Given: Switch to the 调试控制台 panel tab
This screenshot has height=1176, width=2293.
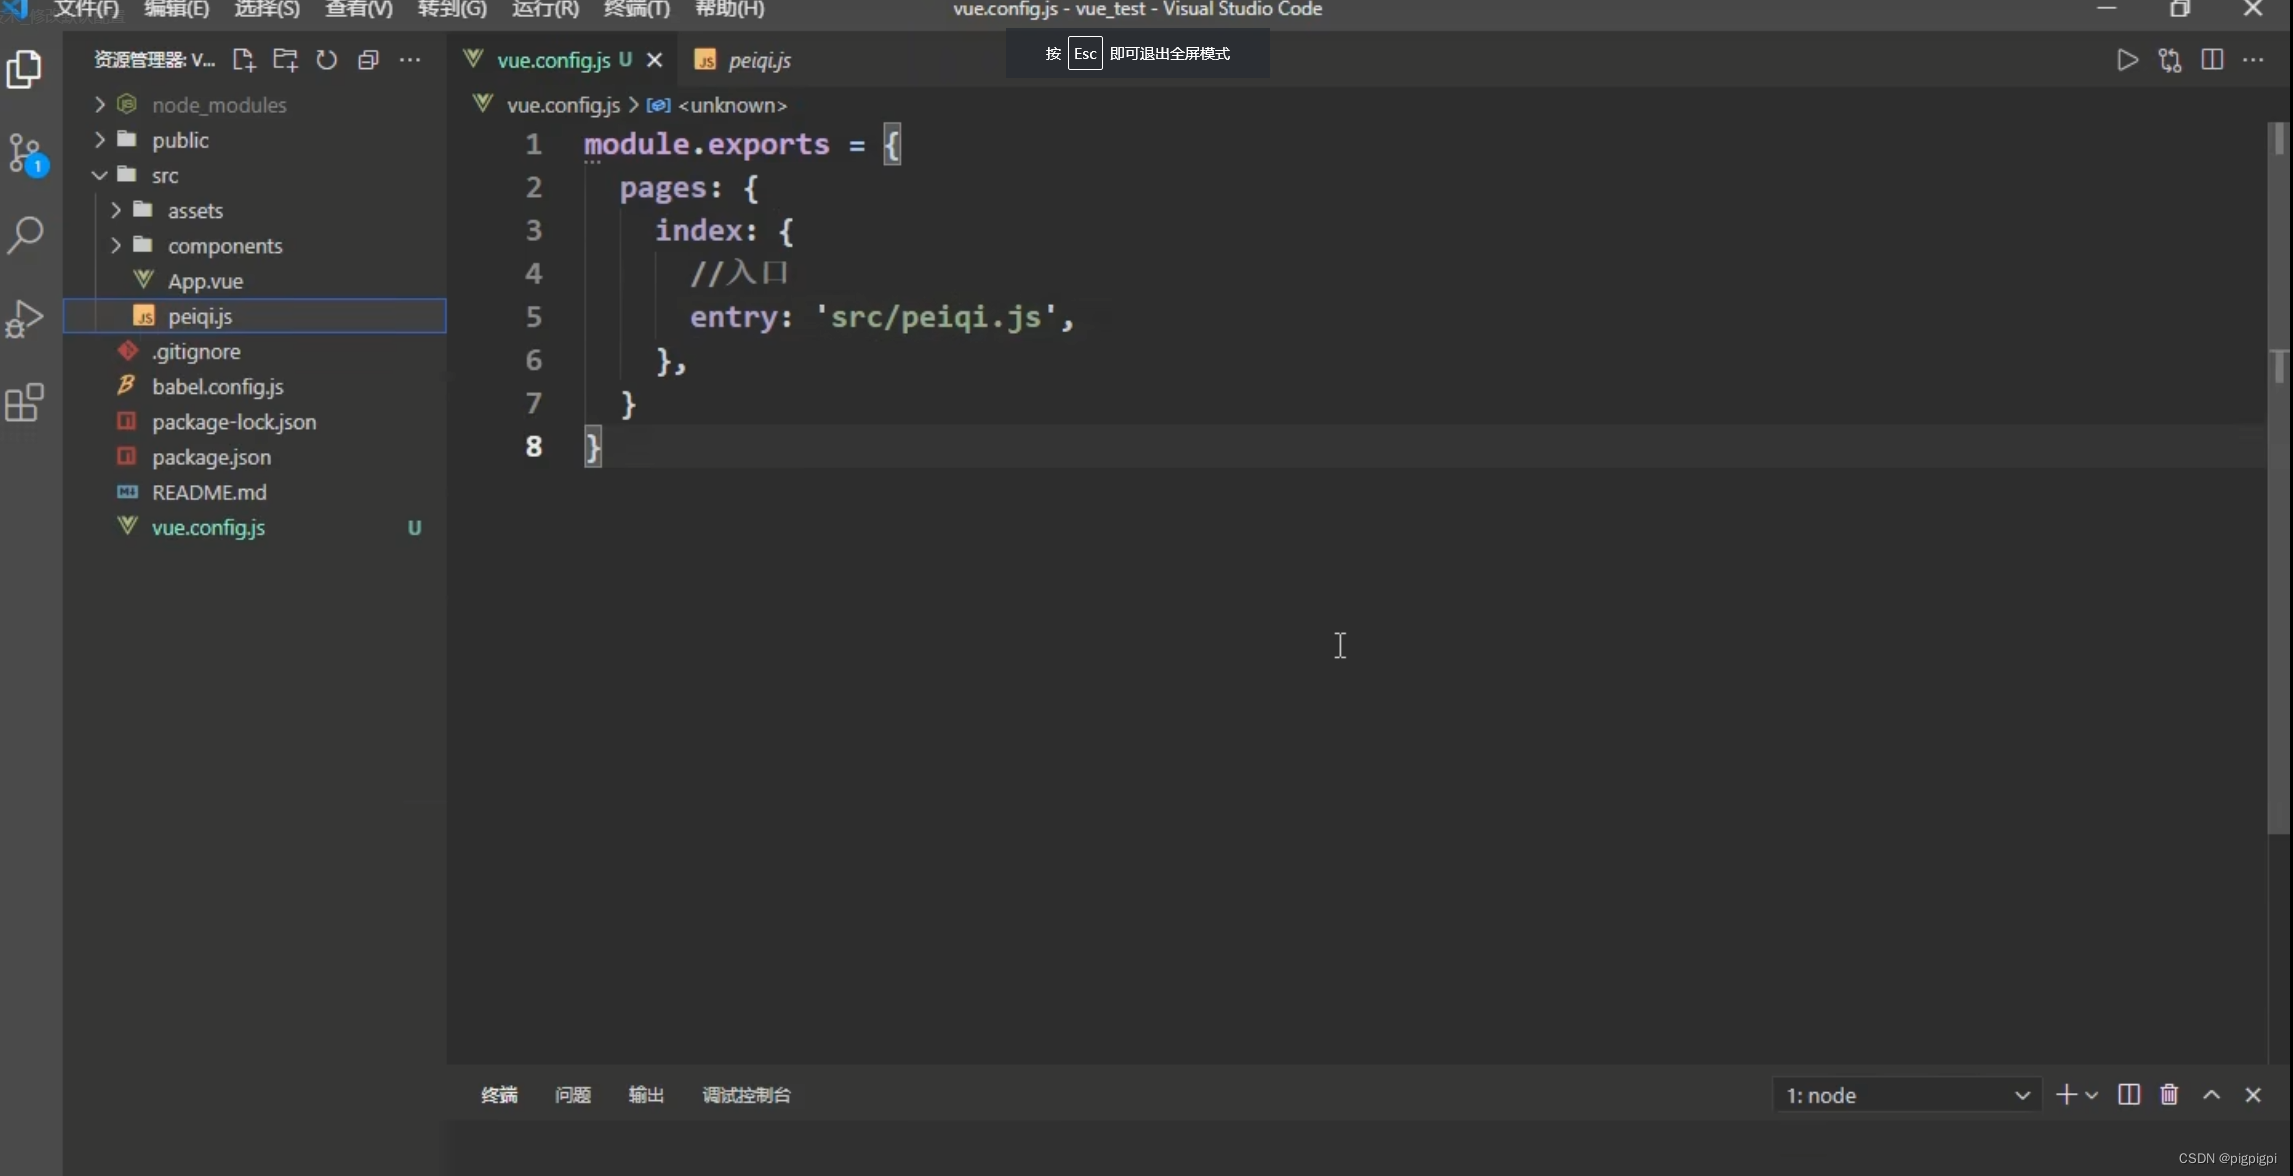Looking at the screenshot, I should coord(747,1095).
